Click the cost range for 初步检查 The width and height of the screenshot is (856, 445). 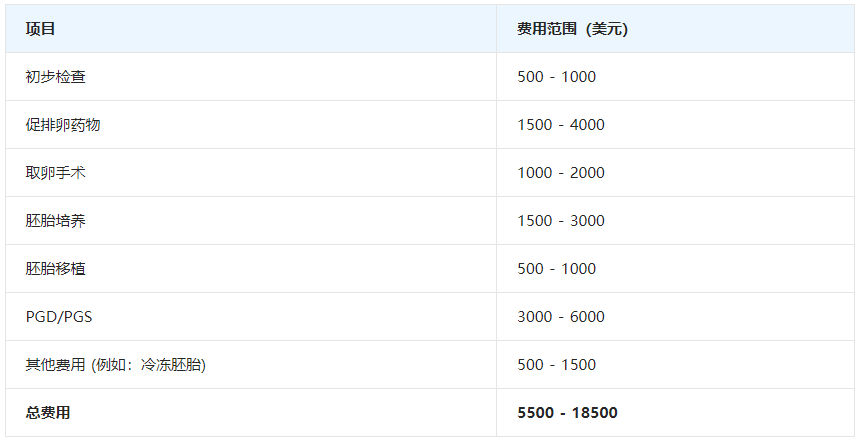coord(556,77)
